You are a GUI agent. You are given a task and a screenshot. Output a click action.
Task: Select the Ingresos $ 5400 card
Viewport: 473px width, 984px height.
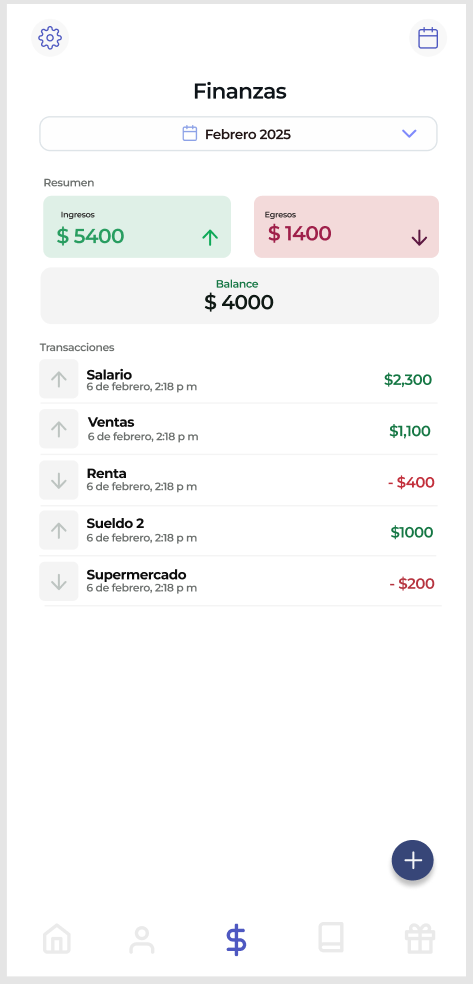coord(137,227)
